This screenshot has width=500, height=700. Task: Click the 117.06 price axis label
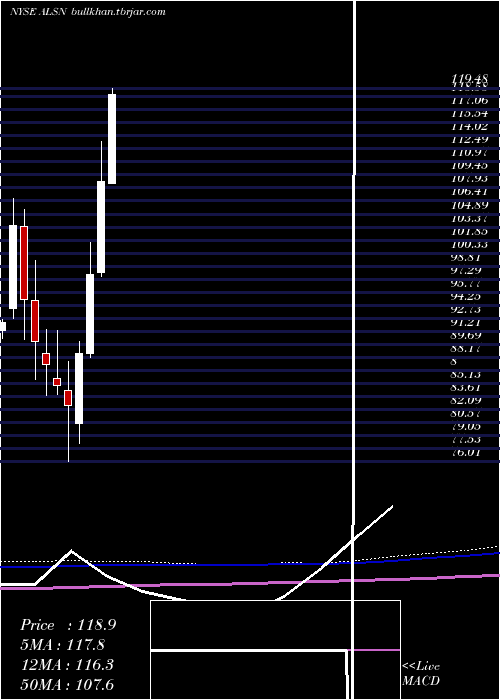pyautogui.click(x=470, y=101)
